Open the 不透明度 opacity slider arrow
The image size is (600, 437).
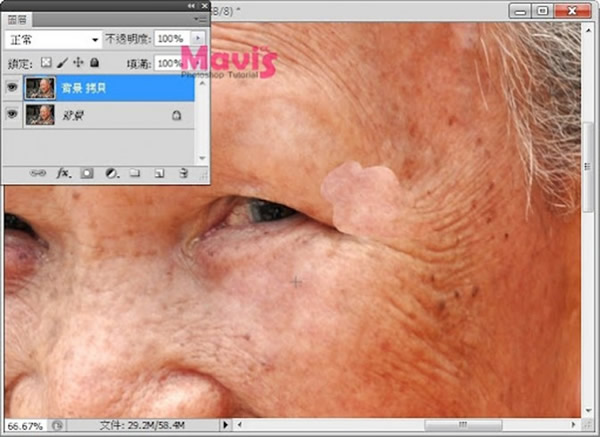(x=197, y=39)
